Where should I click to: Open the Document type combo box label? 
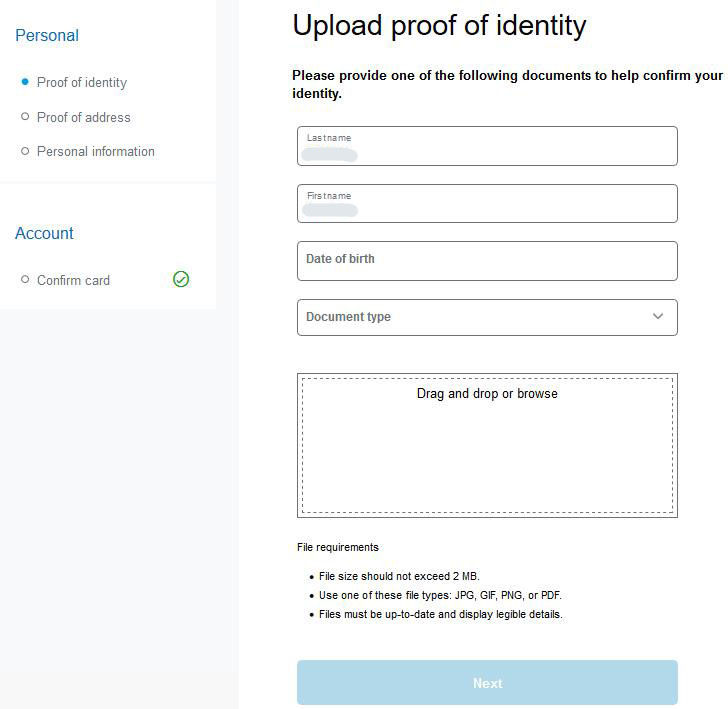pos(349,317)
